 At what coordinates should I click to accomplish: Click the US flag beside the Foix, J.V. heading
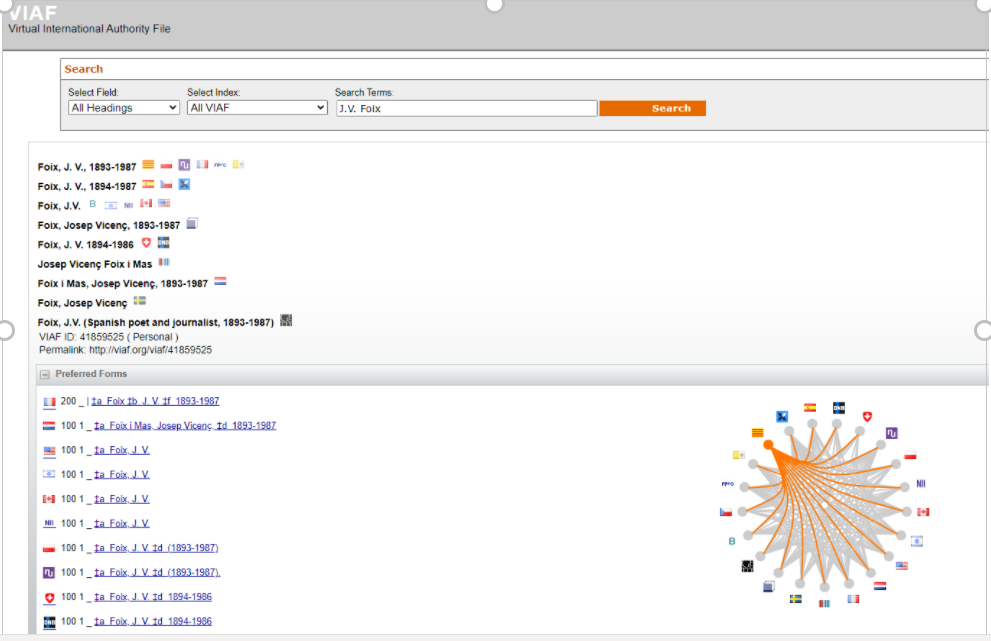point(164,204)
